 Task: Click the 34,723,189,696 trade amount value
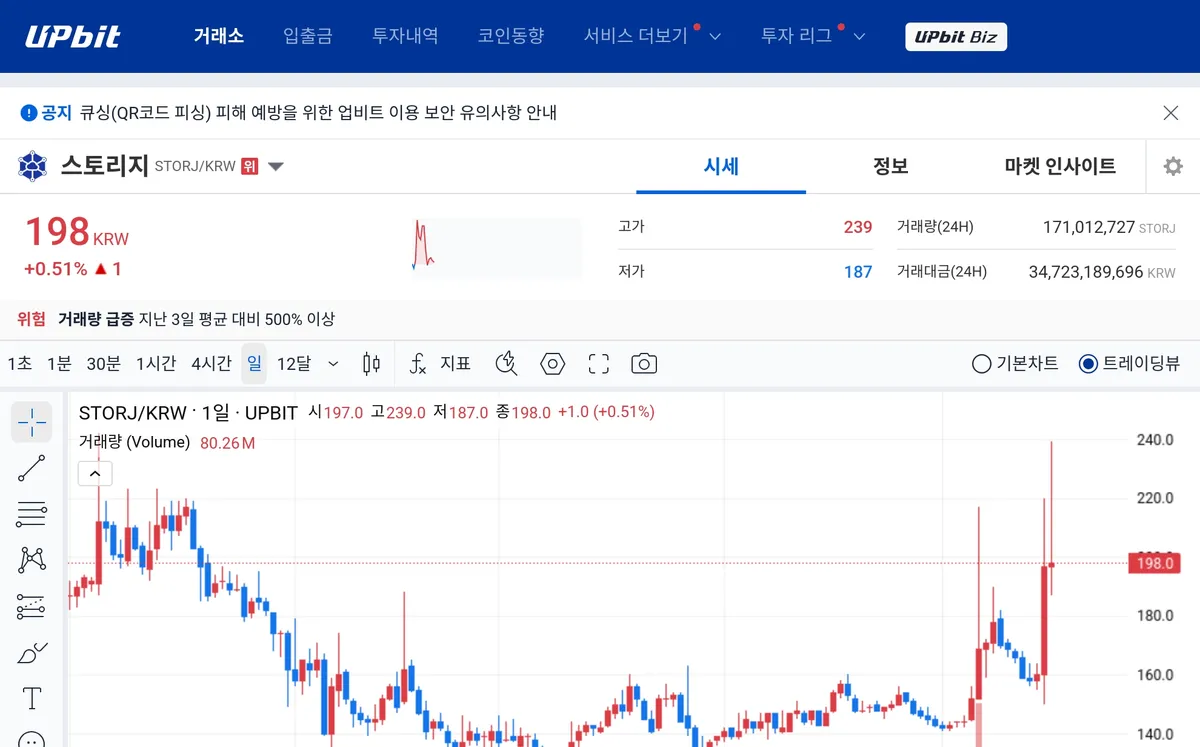(1086, 272)
